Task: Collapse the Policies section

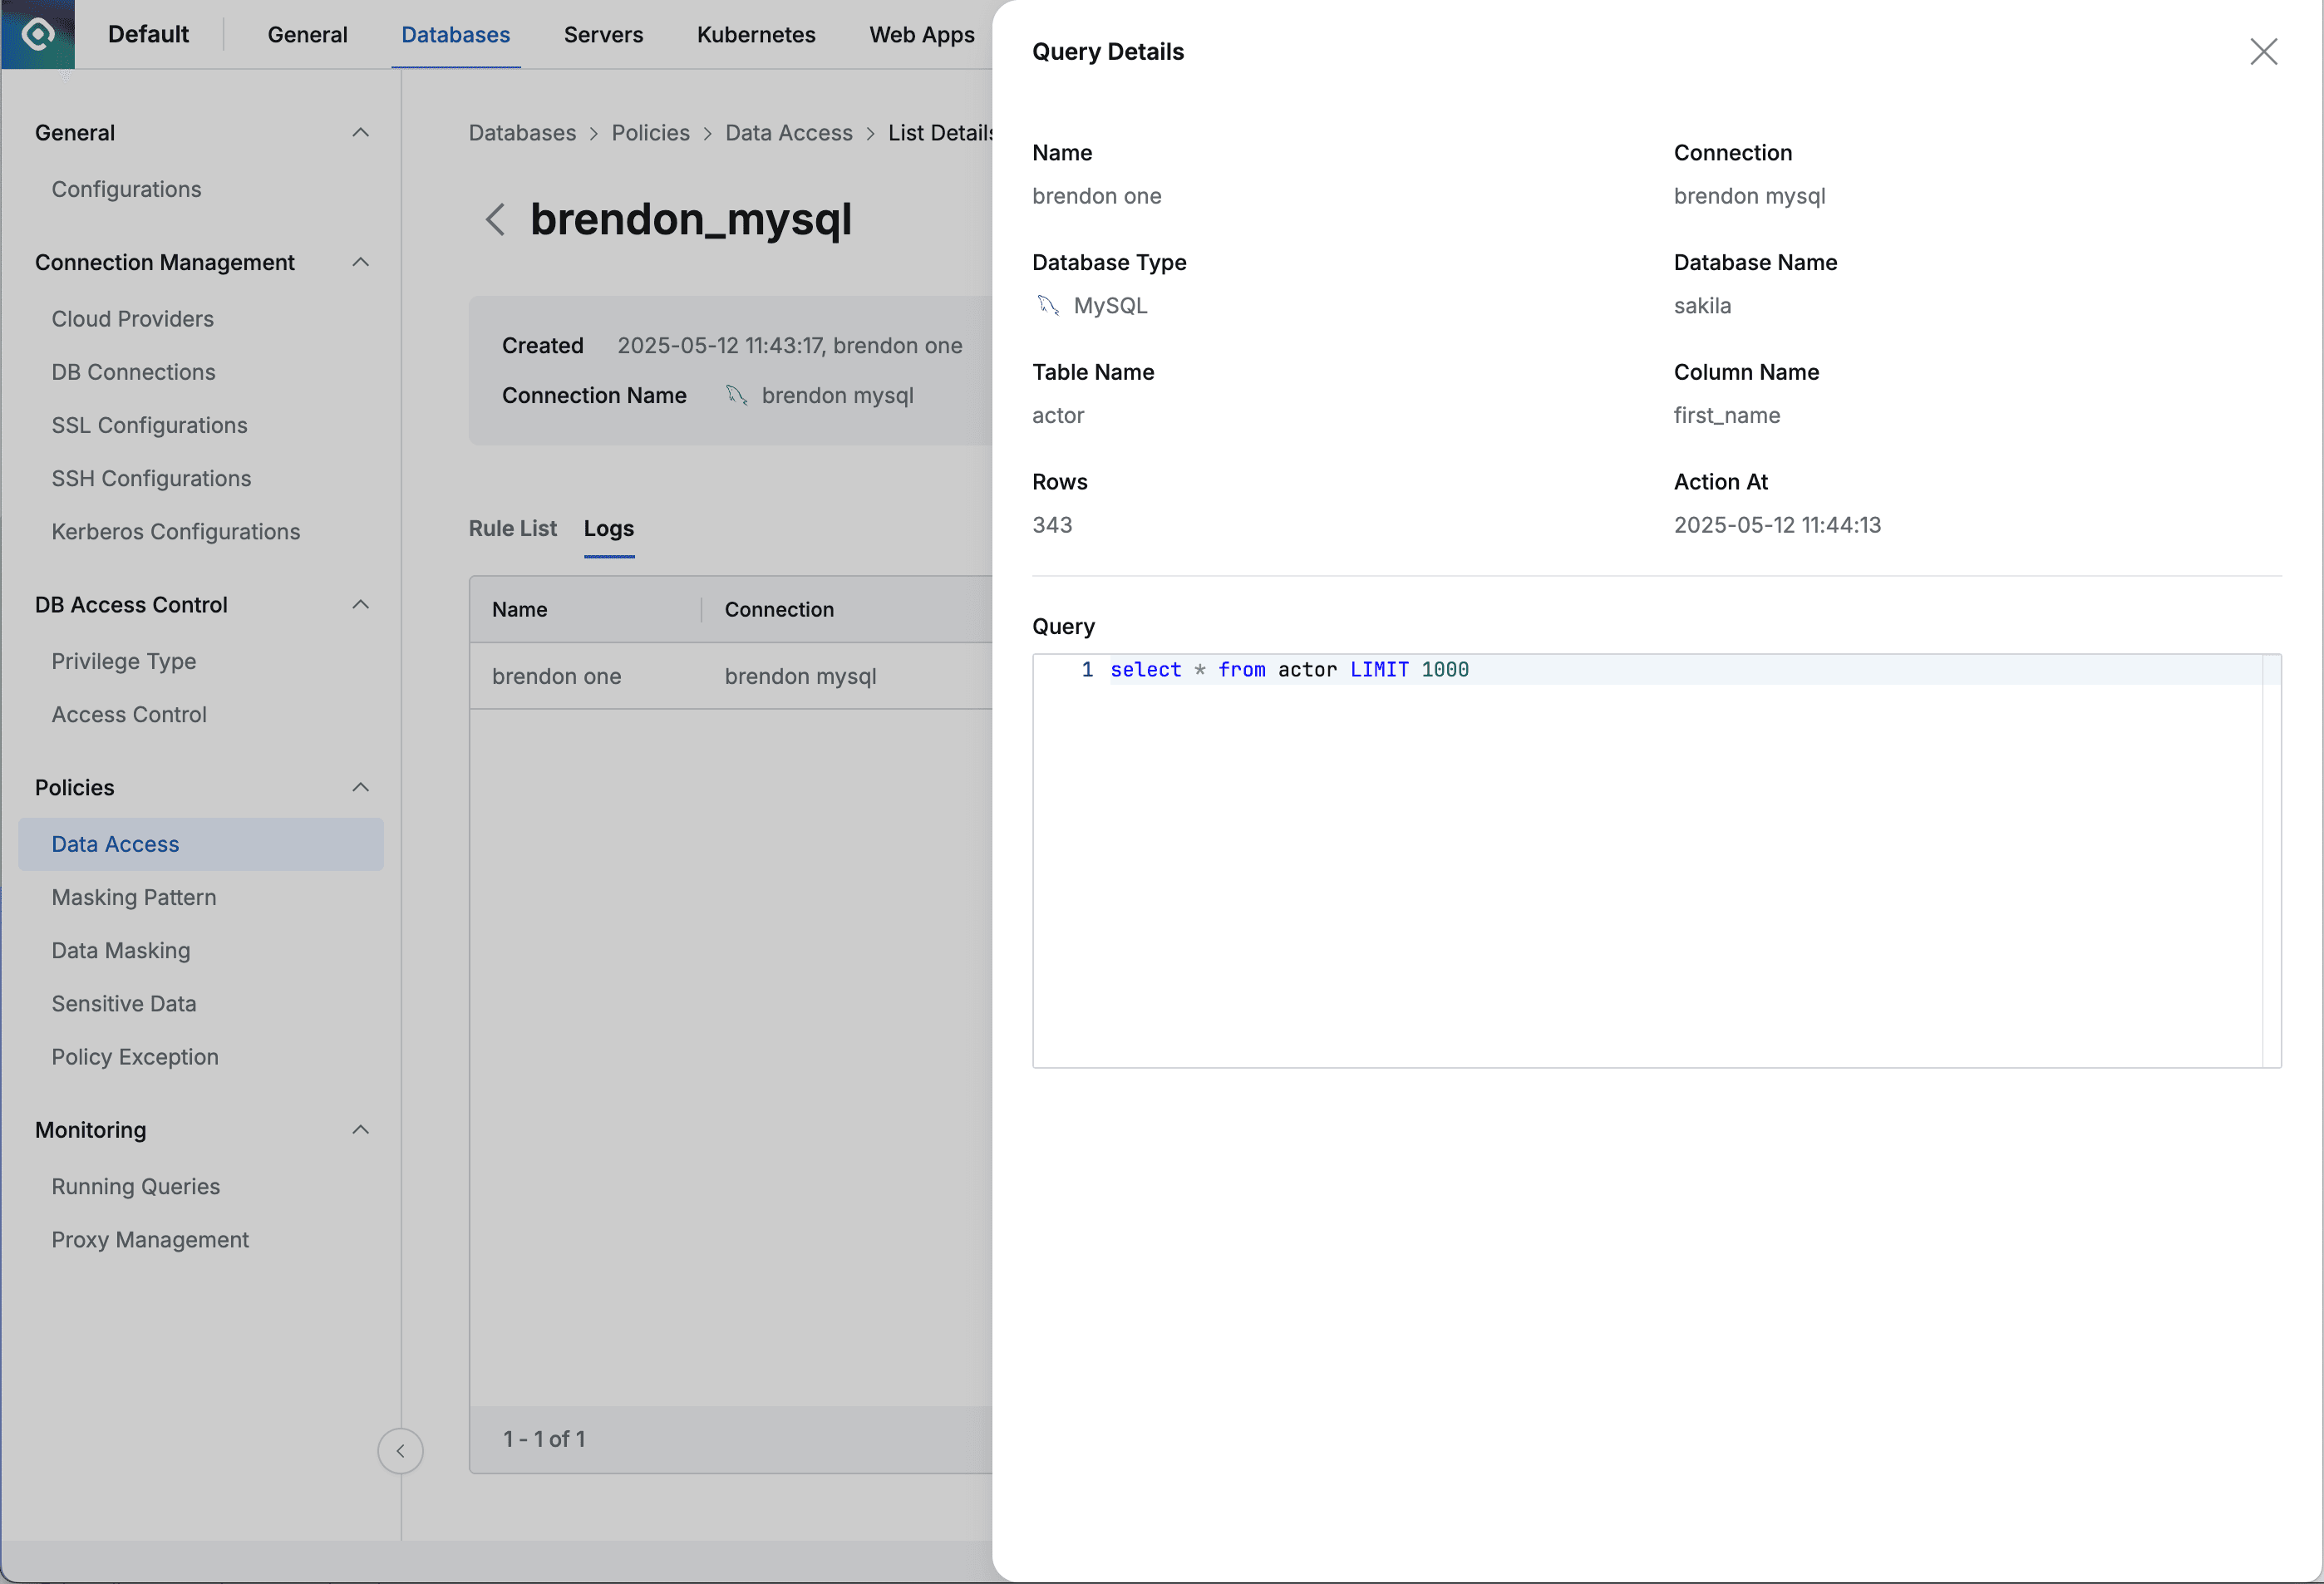Action: 360,787
